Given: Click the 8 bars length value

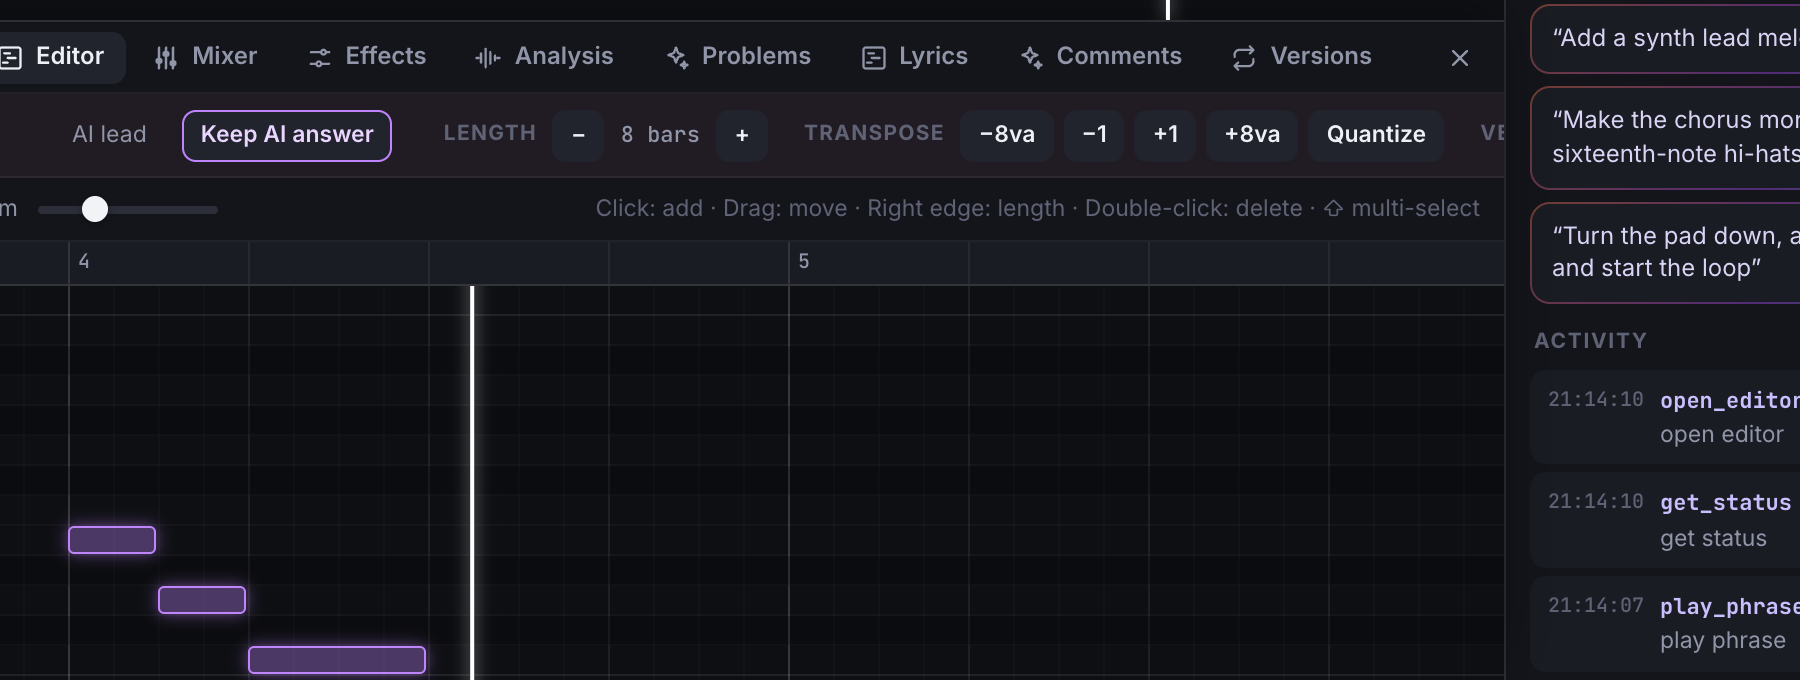Looking at the screenshot, I should click(x=660, y=135).
